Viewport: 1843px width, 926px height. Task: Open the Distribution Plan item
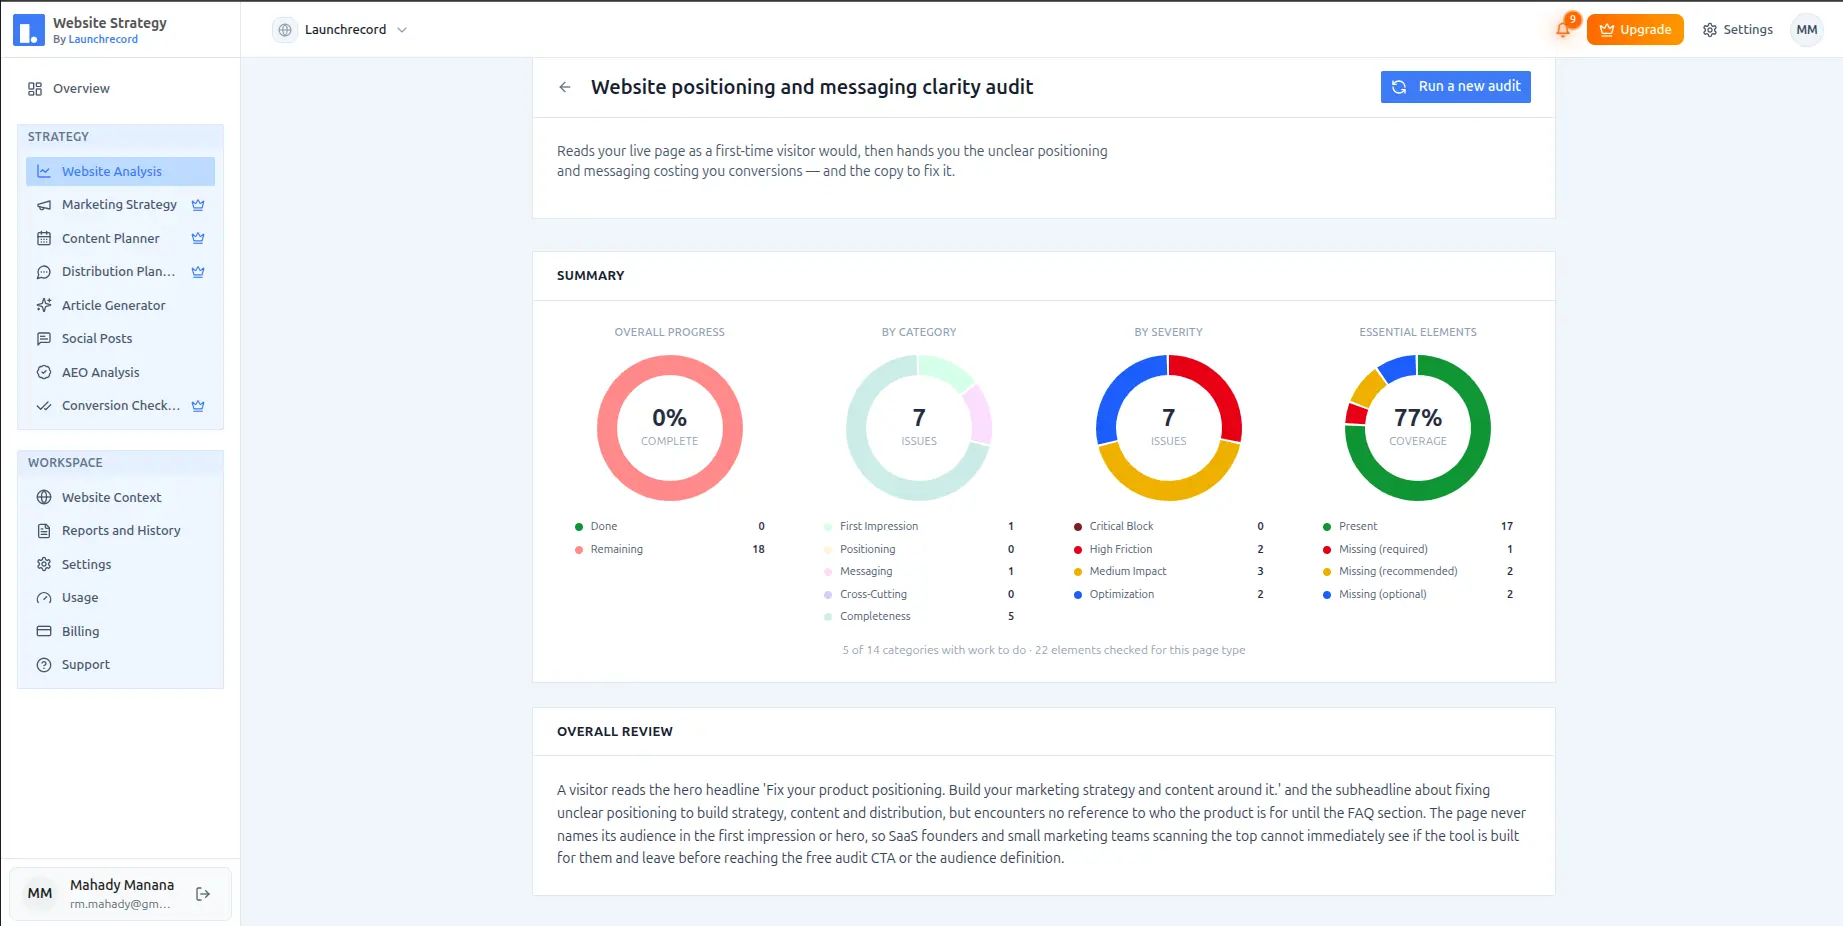pyautogui.click(x=118, y=272)
